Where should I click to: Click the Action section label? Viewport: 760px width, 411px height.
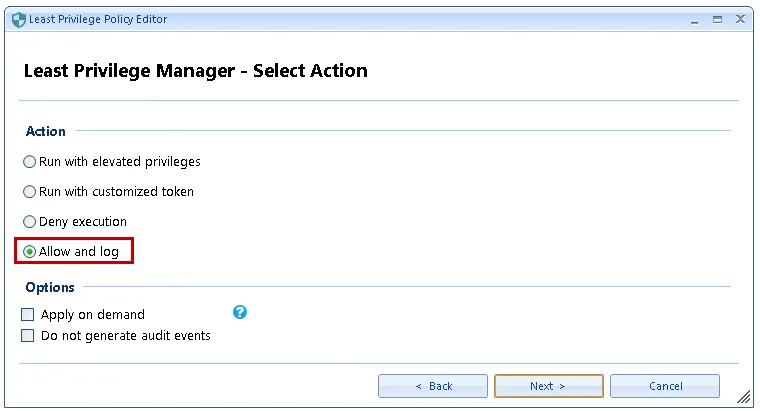[45, 131]
